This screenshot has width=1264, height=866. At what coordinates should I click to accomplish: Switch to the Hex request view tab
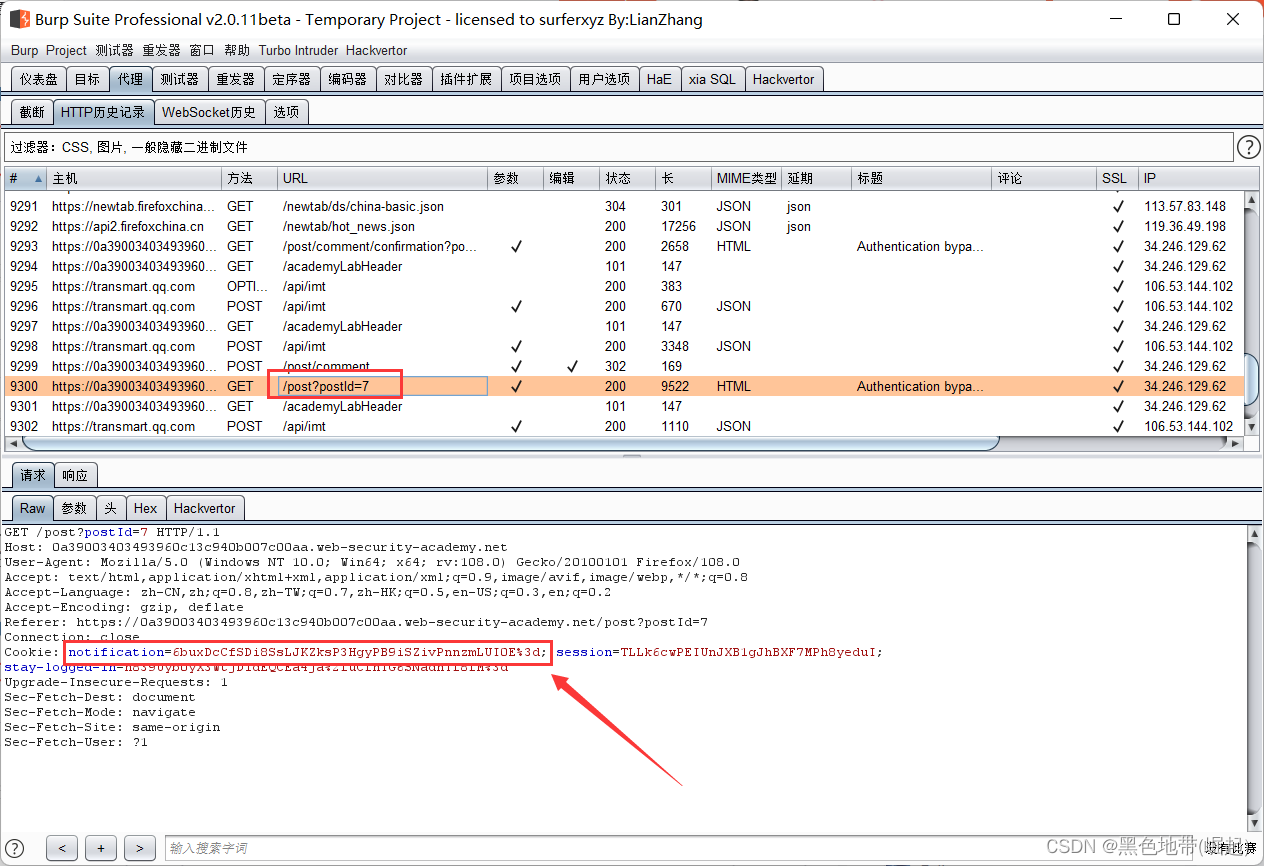pyautogui.click(x=146, y=508)
